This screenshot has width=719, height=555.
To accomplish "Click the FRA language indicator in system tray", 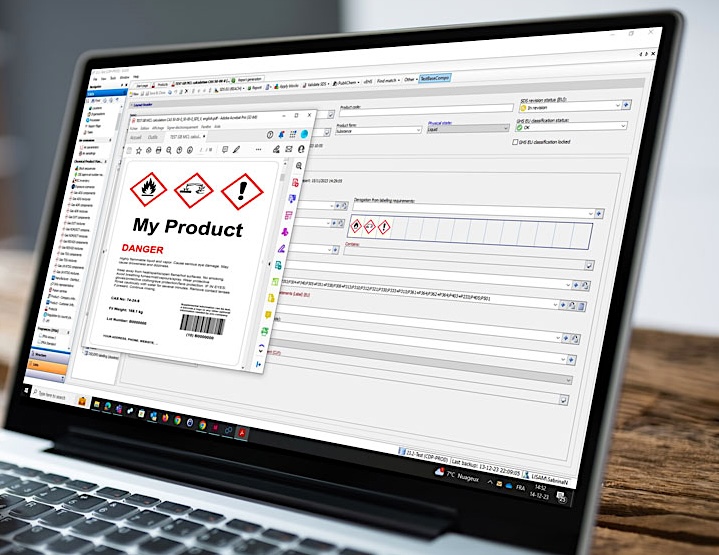I will tap(520, 487).
